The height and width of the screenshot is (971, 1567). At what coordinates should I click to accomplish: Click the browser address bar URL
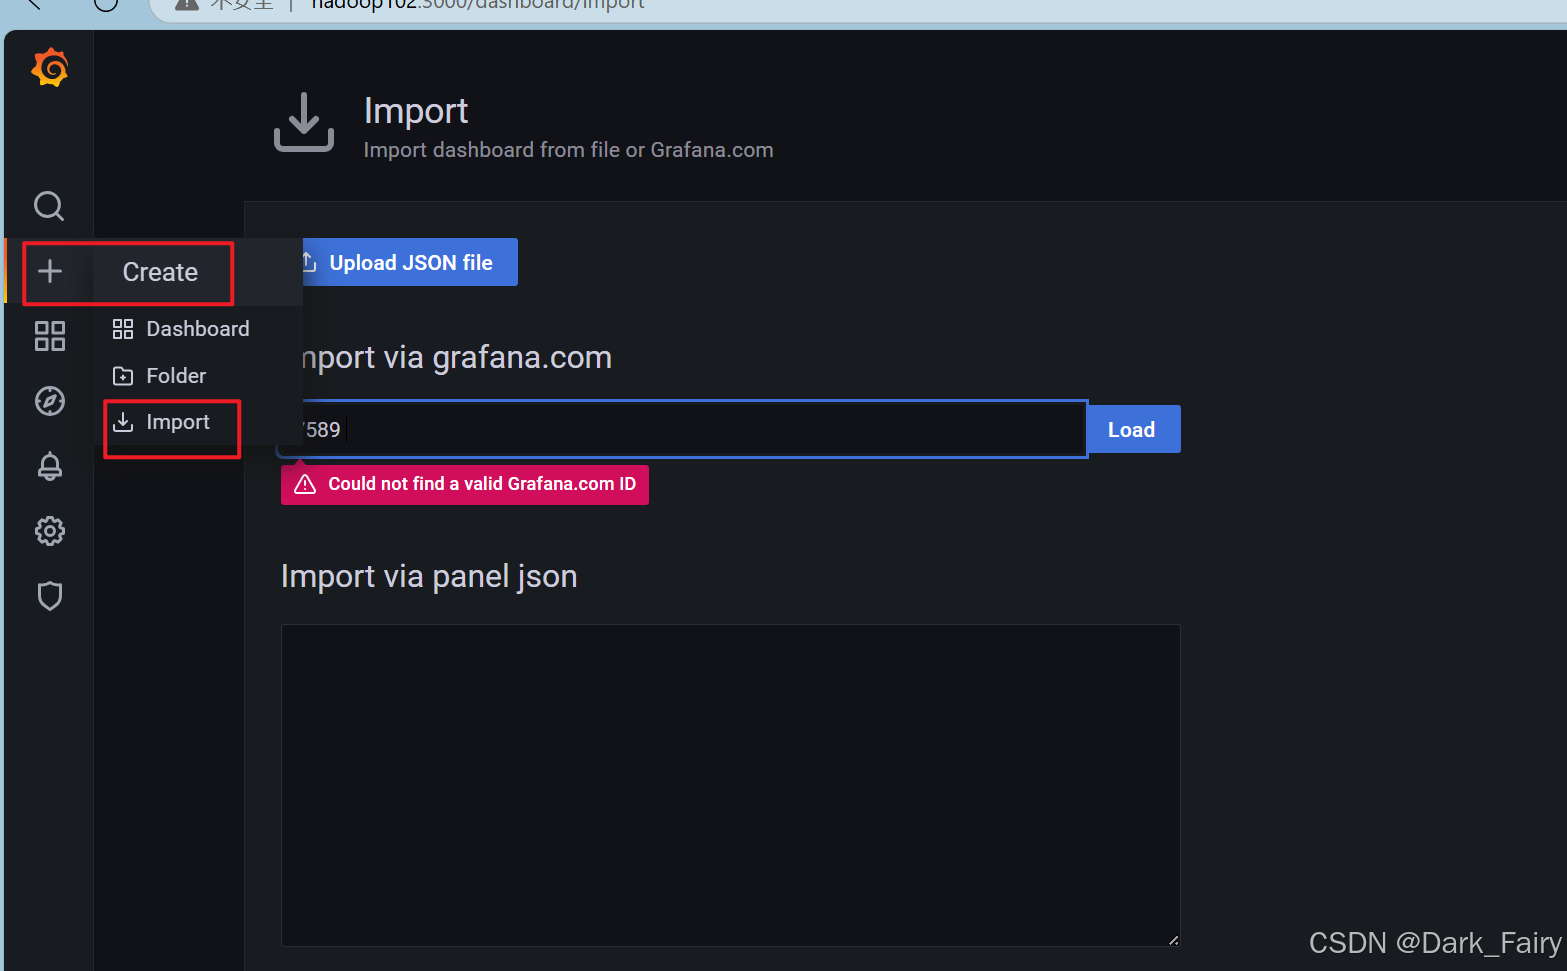[x=478, y=4]
